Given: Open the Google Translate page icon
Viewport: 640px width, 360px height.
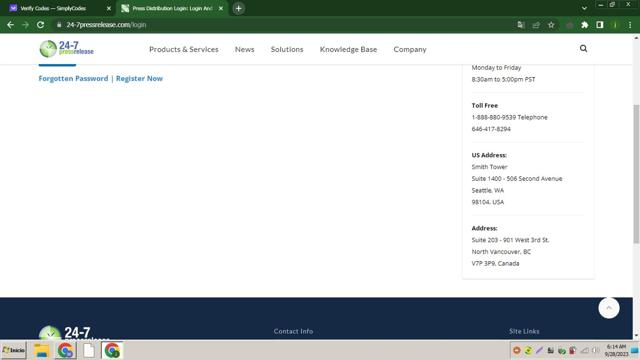Looking at the screenshot, I should coord(521,25).
